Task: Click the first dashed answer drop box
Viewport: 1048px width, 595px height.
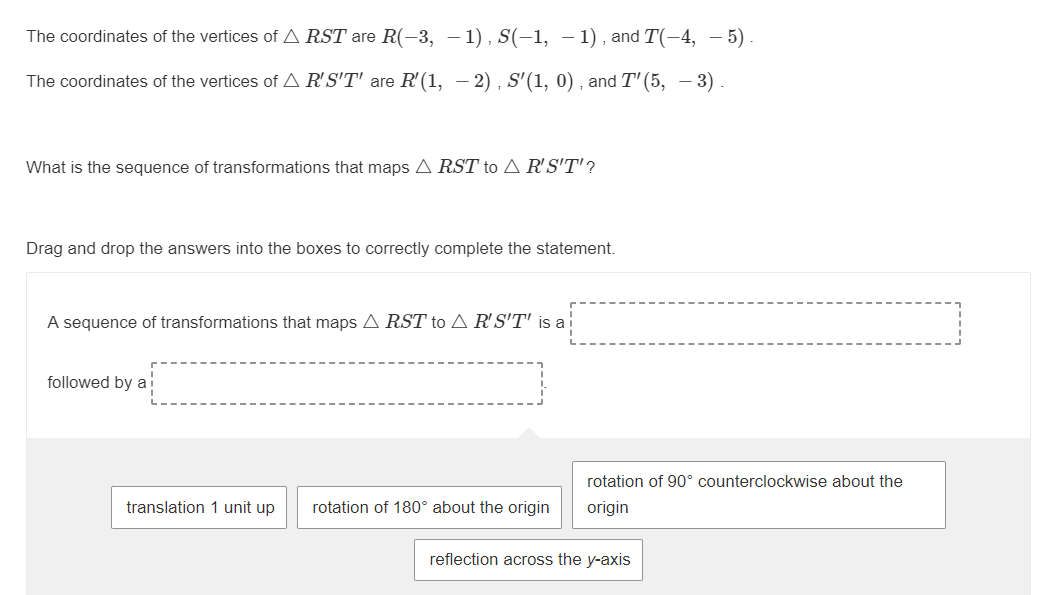Action: point(765,322)
